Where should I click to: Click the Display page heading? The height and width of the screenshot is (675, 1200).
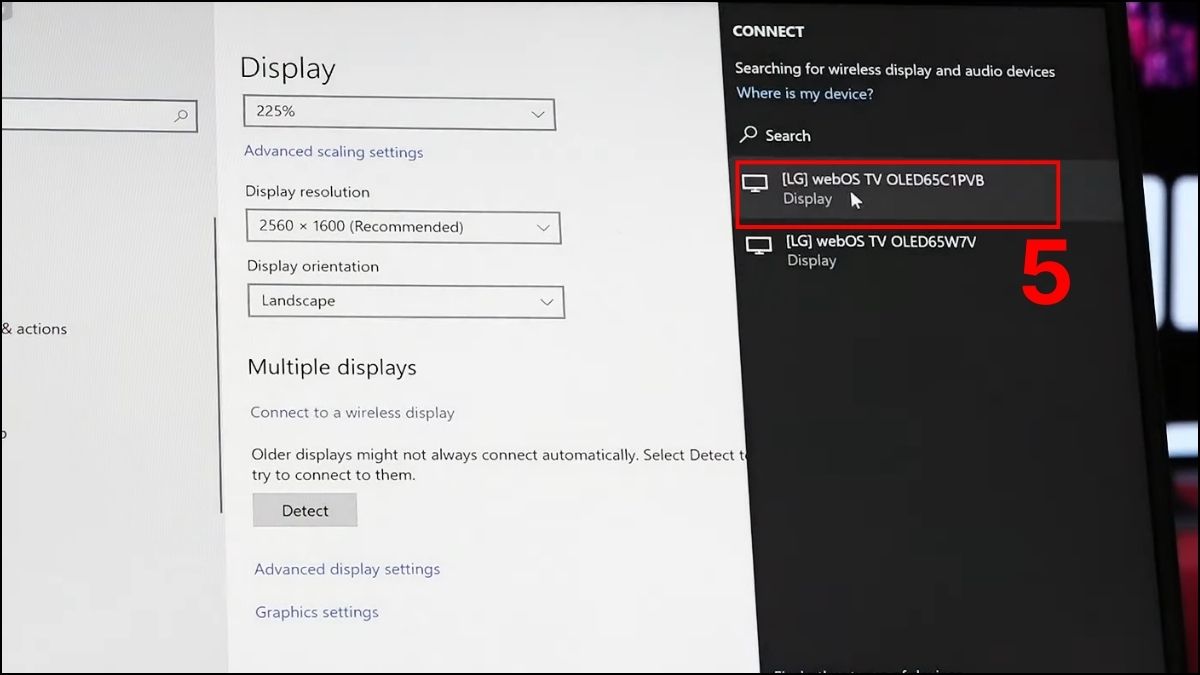click(x=288, y=68)
